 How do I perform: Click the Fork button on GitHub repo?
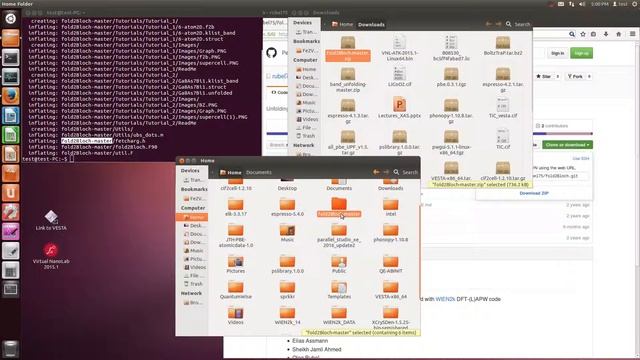[576, 76]
